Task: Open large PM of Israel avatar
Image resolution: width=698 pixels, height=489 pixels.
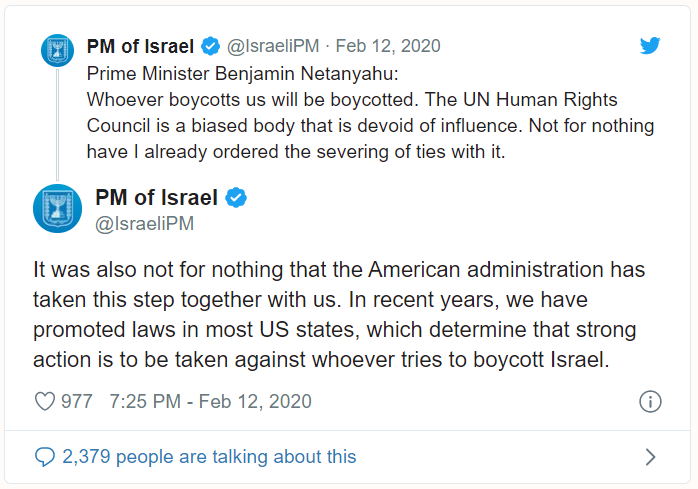Action: 57,208
